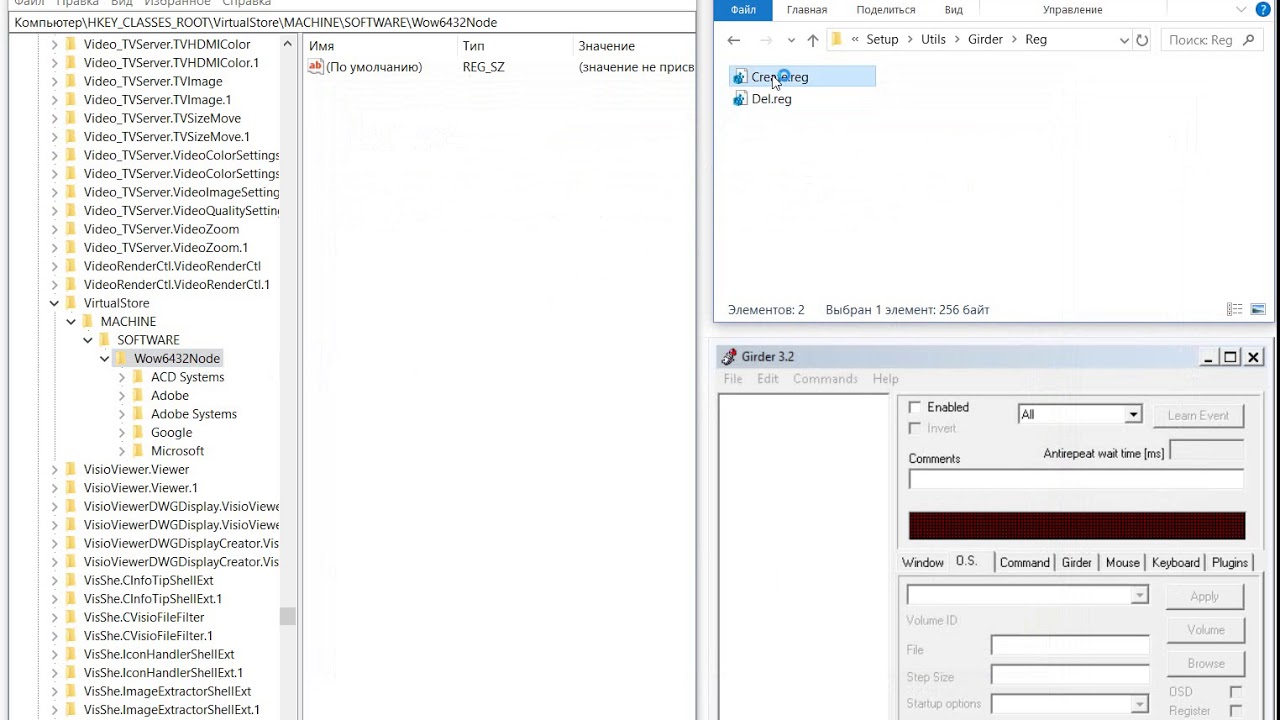This screenshot has width=1280, height=720.
Task: Enable the Girder Enabled checkbox
Action: 914,407
